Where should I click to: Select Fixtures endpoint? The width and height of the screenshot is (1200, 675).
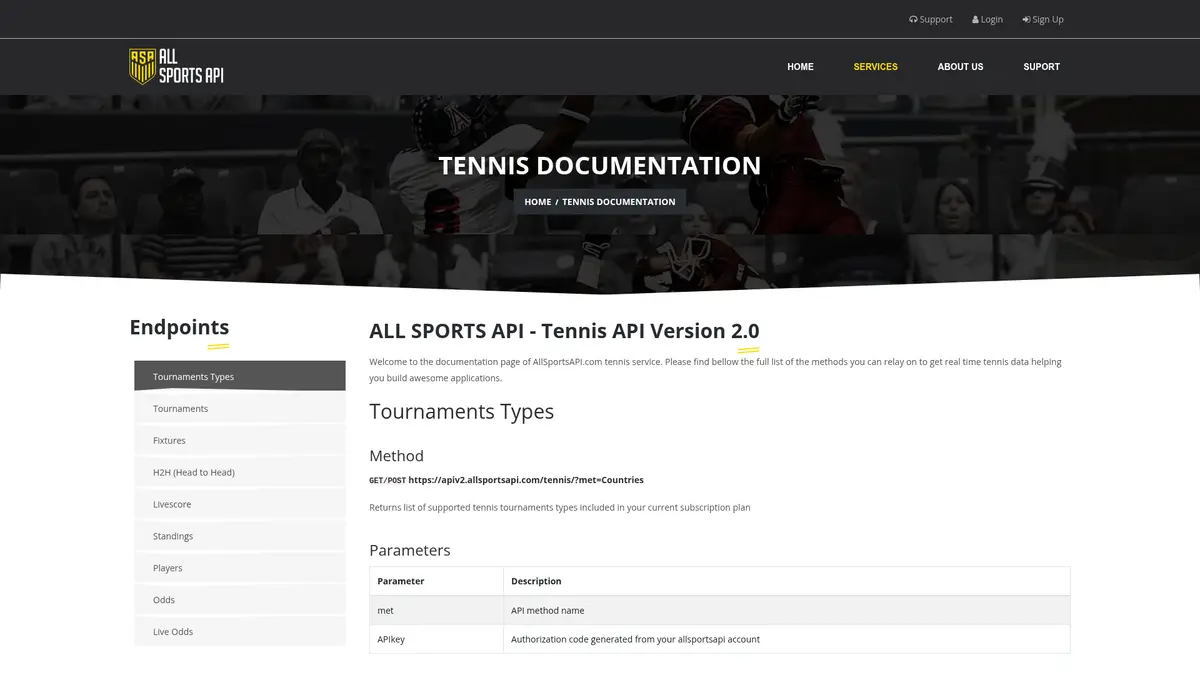(240, 440)
